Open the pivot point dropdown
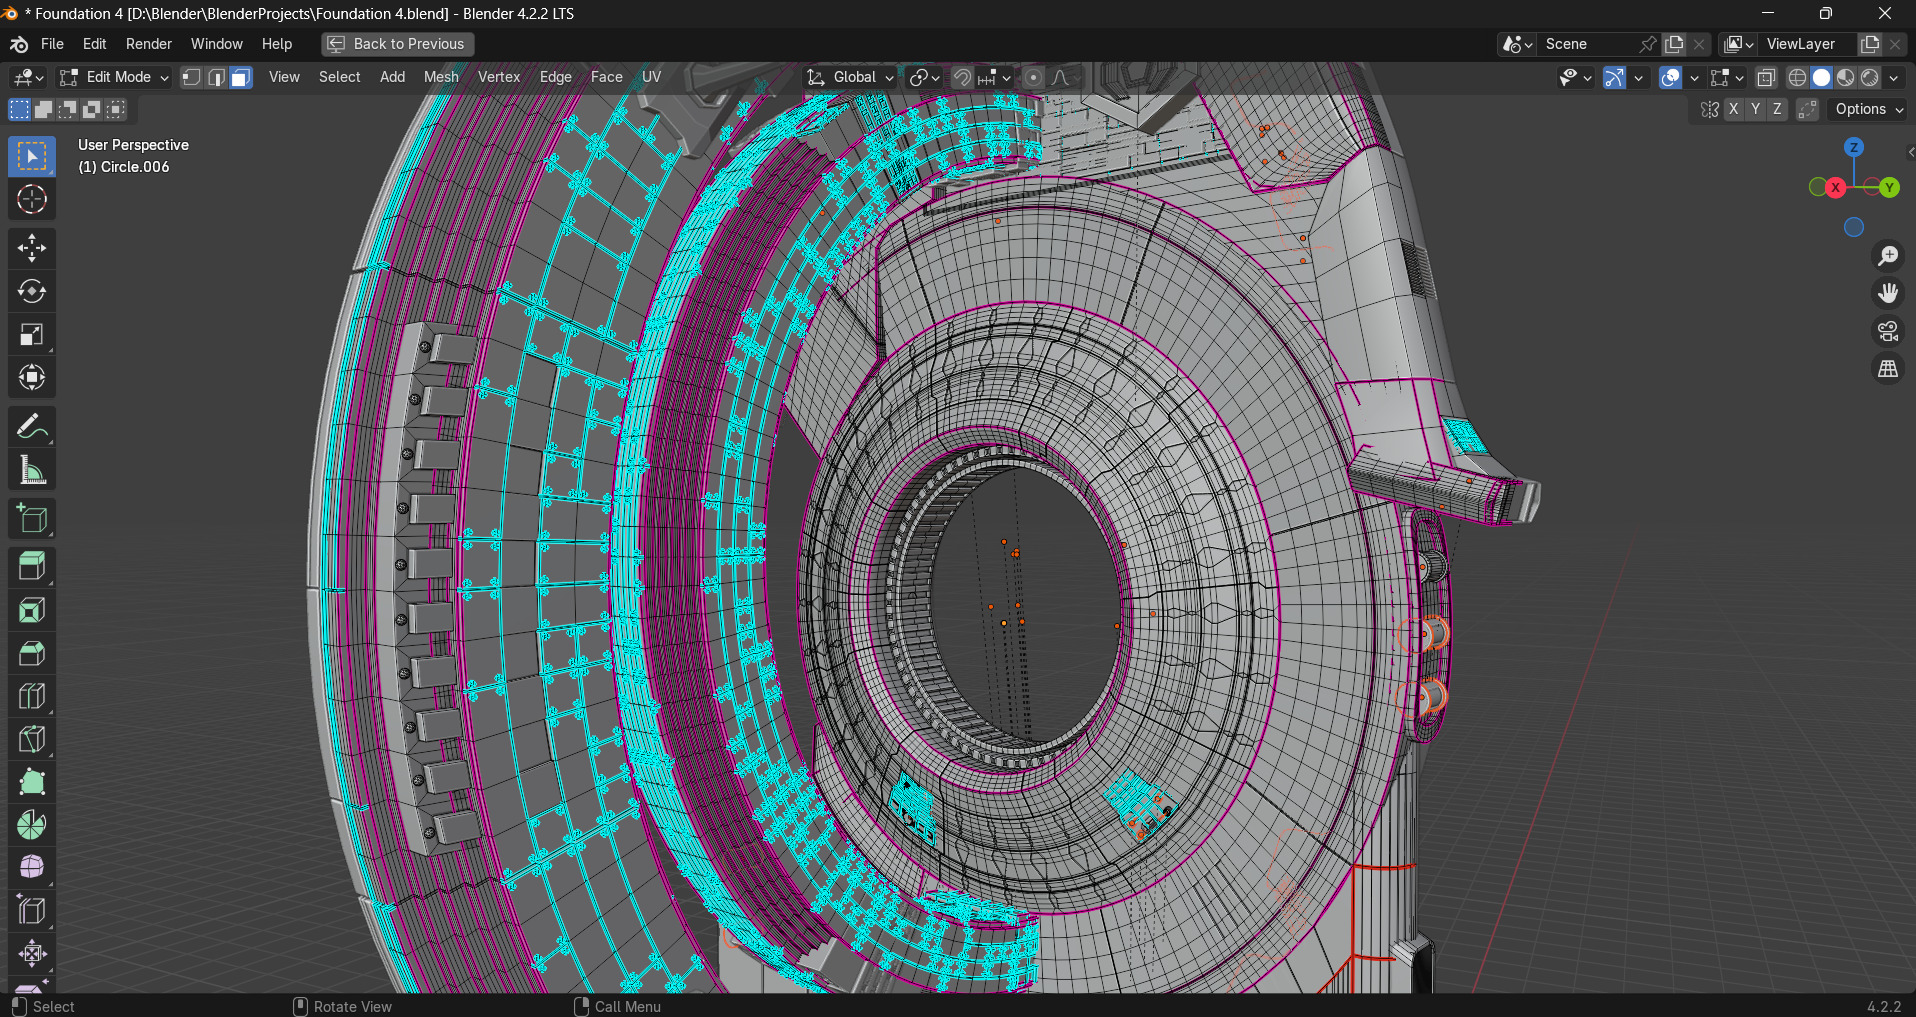 (x=924, y=77)
